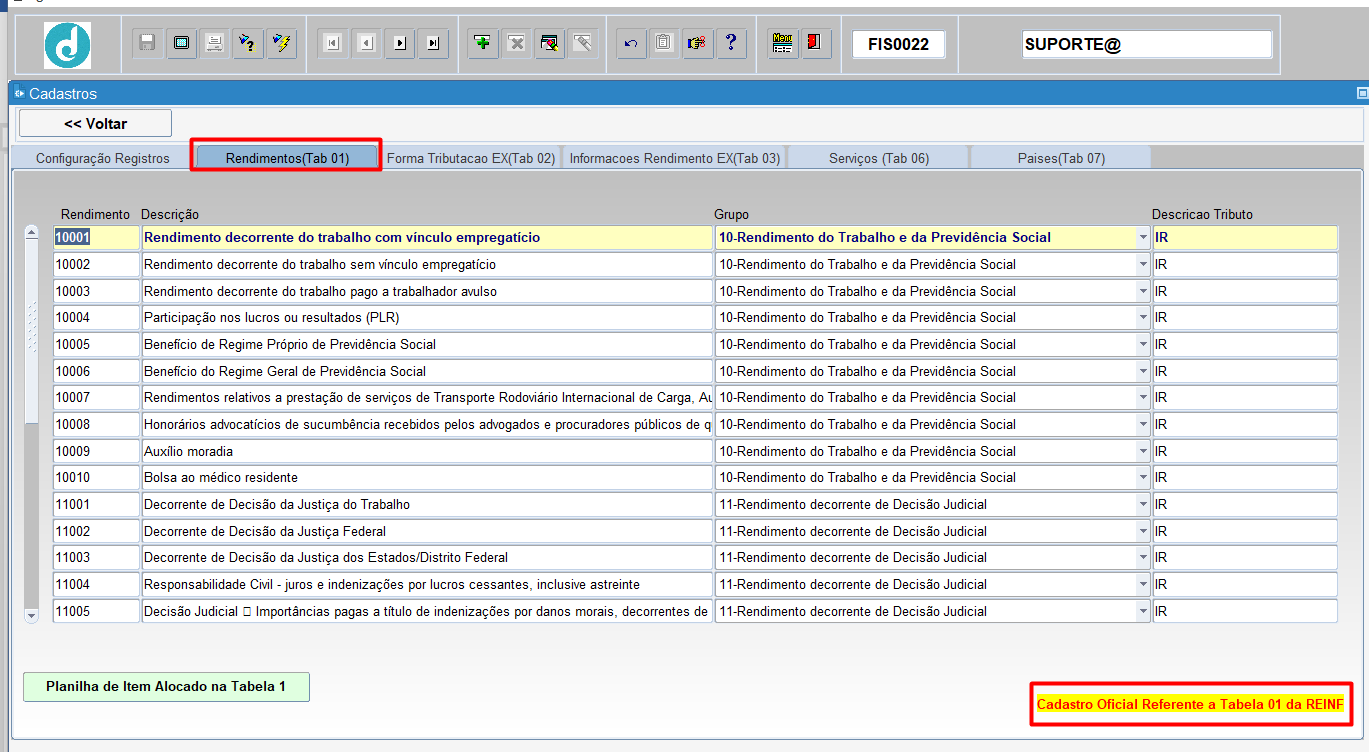
Task: Open Forma Tributacao EX(Tab 02) tab
Action: click(471, 158)
